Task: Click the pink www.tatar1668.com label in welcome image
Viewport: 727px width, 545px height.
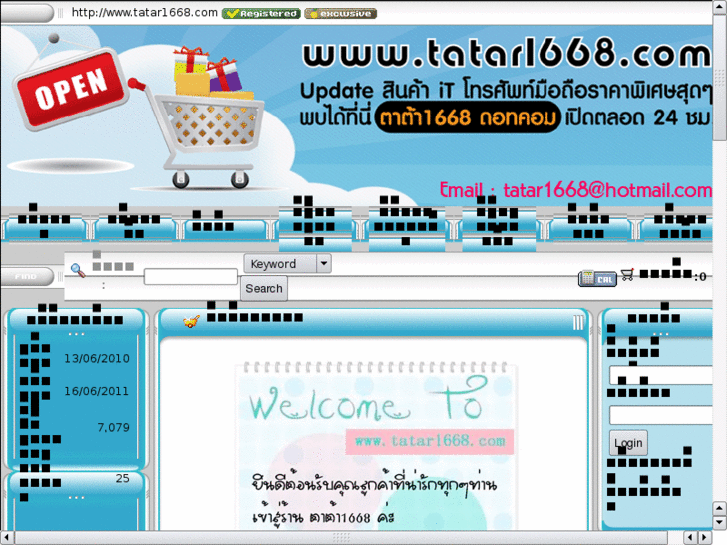Action: coord(430,441)
